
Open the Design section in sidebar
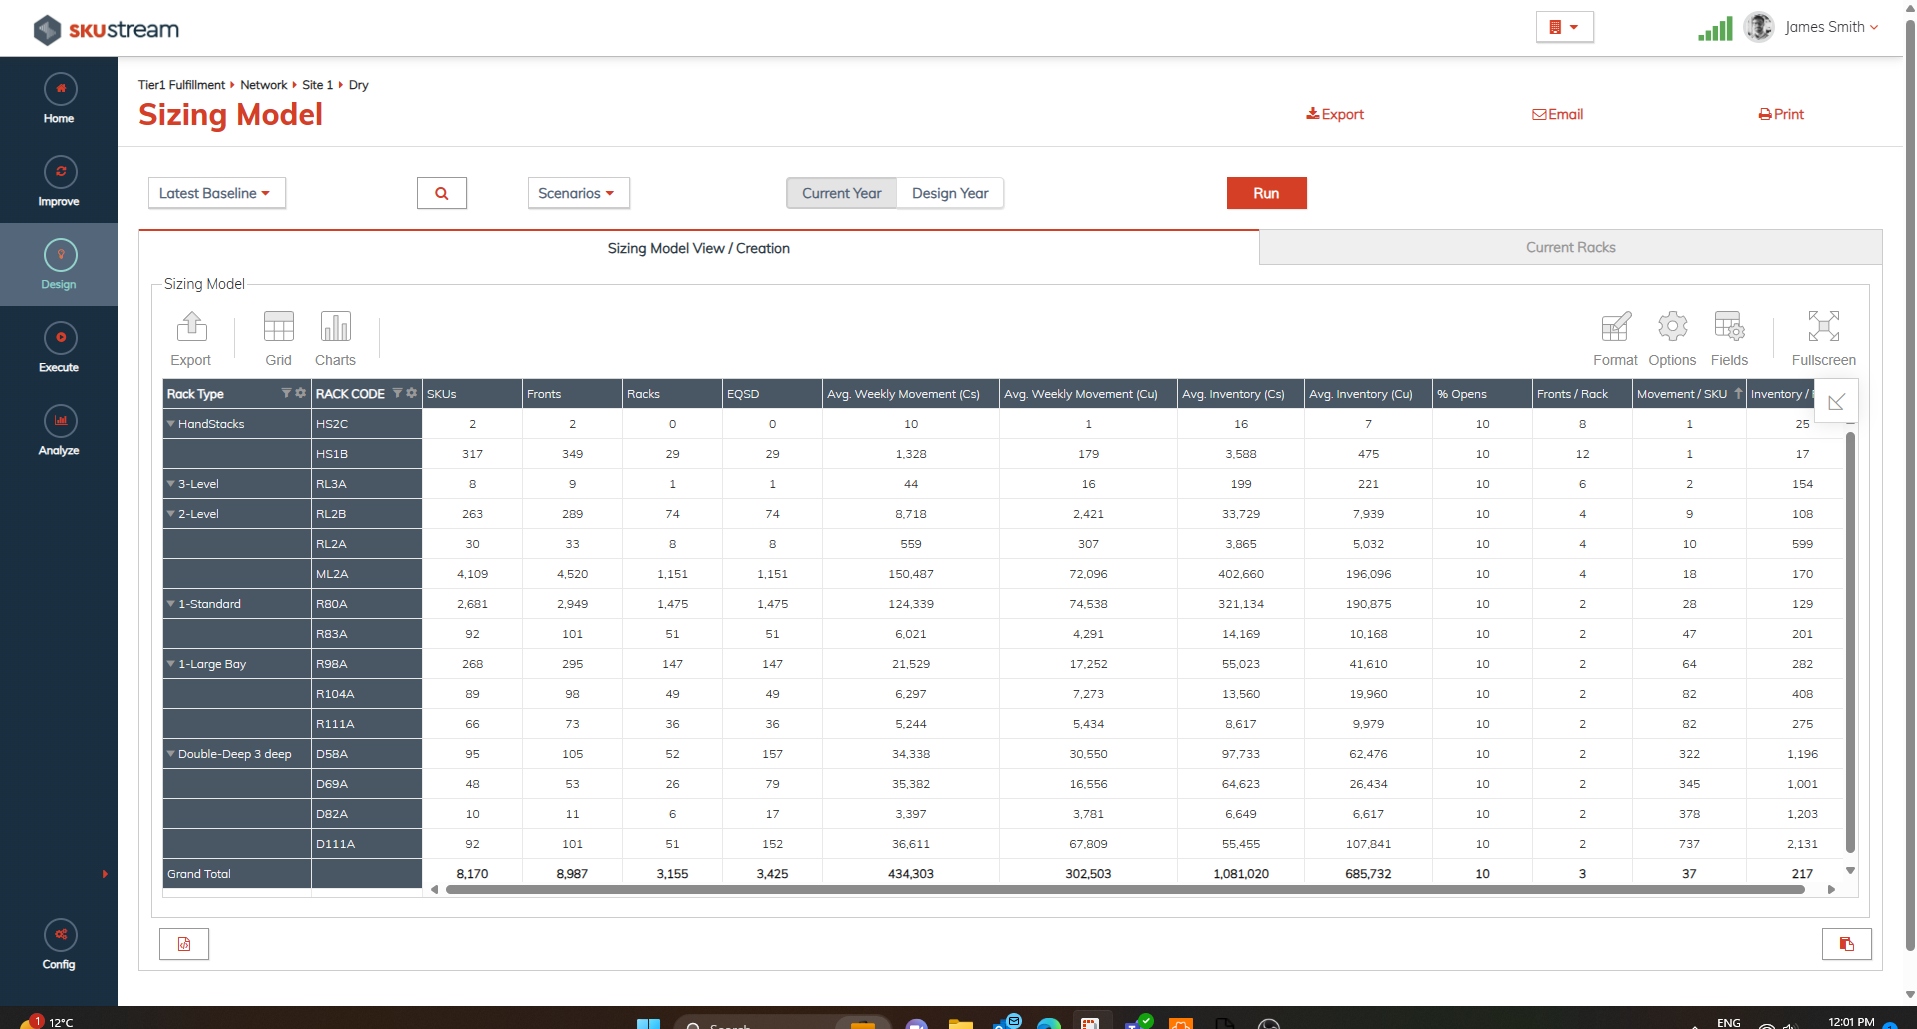point(59,265)
